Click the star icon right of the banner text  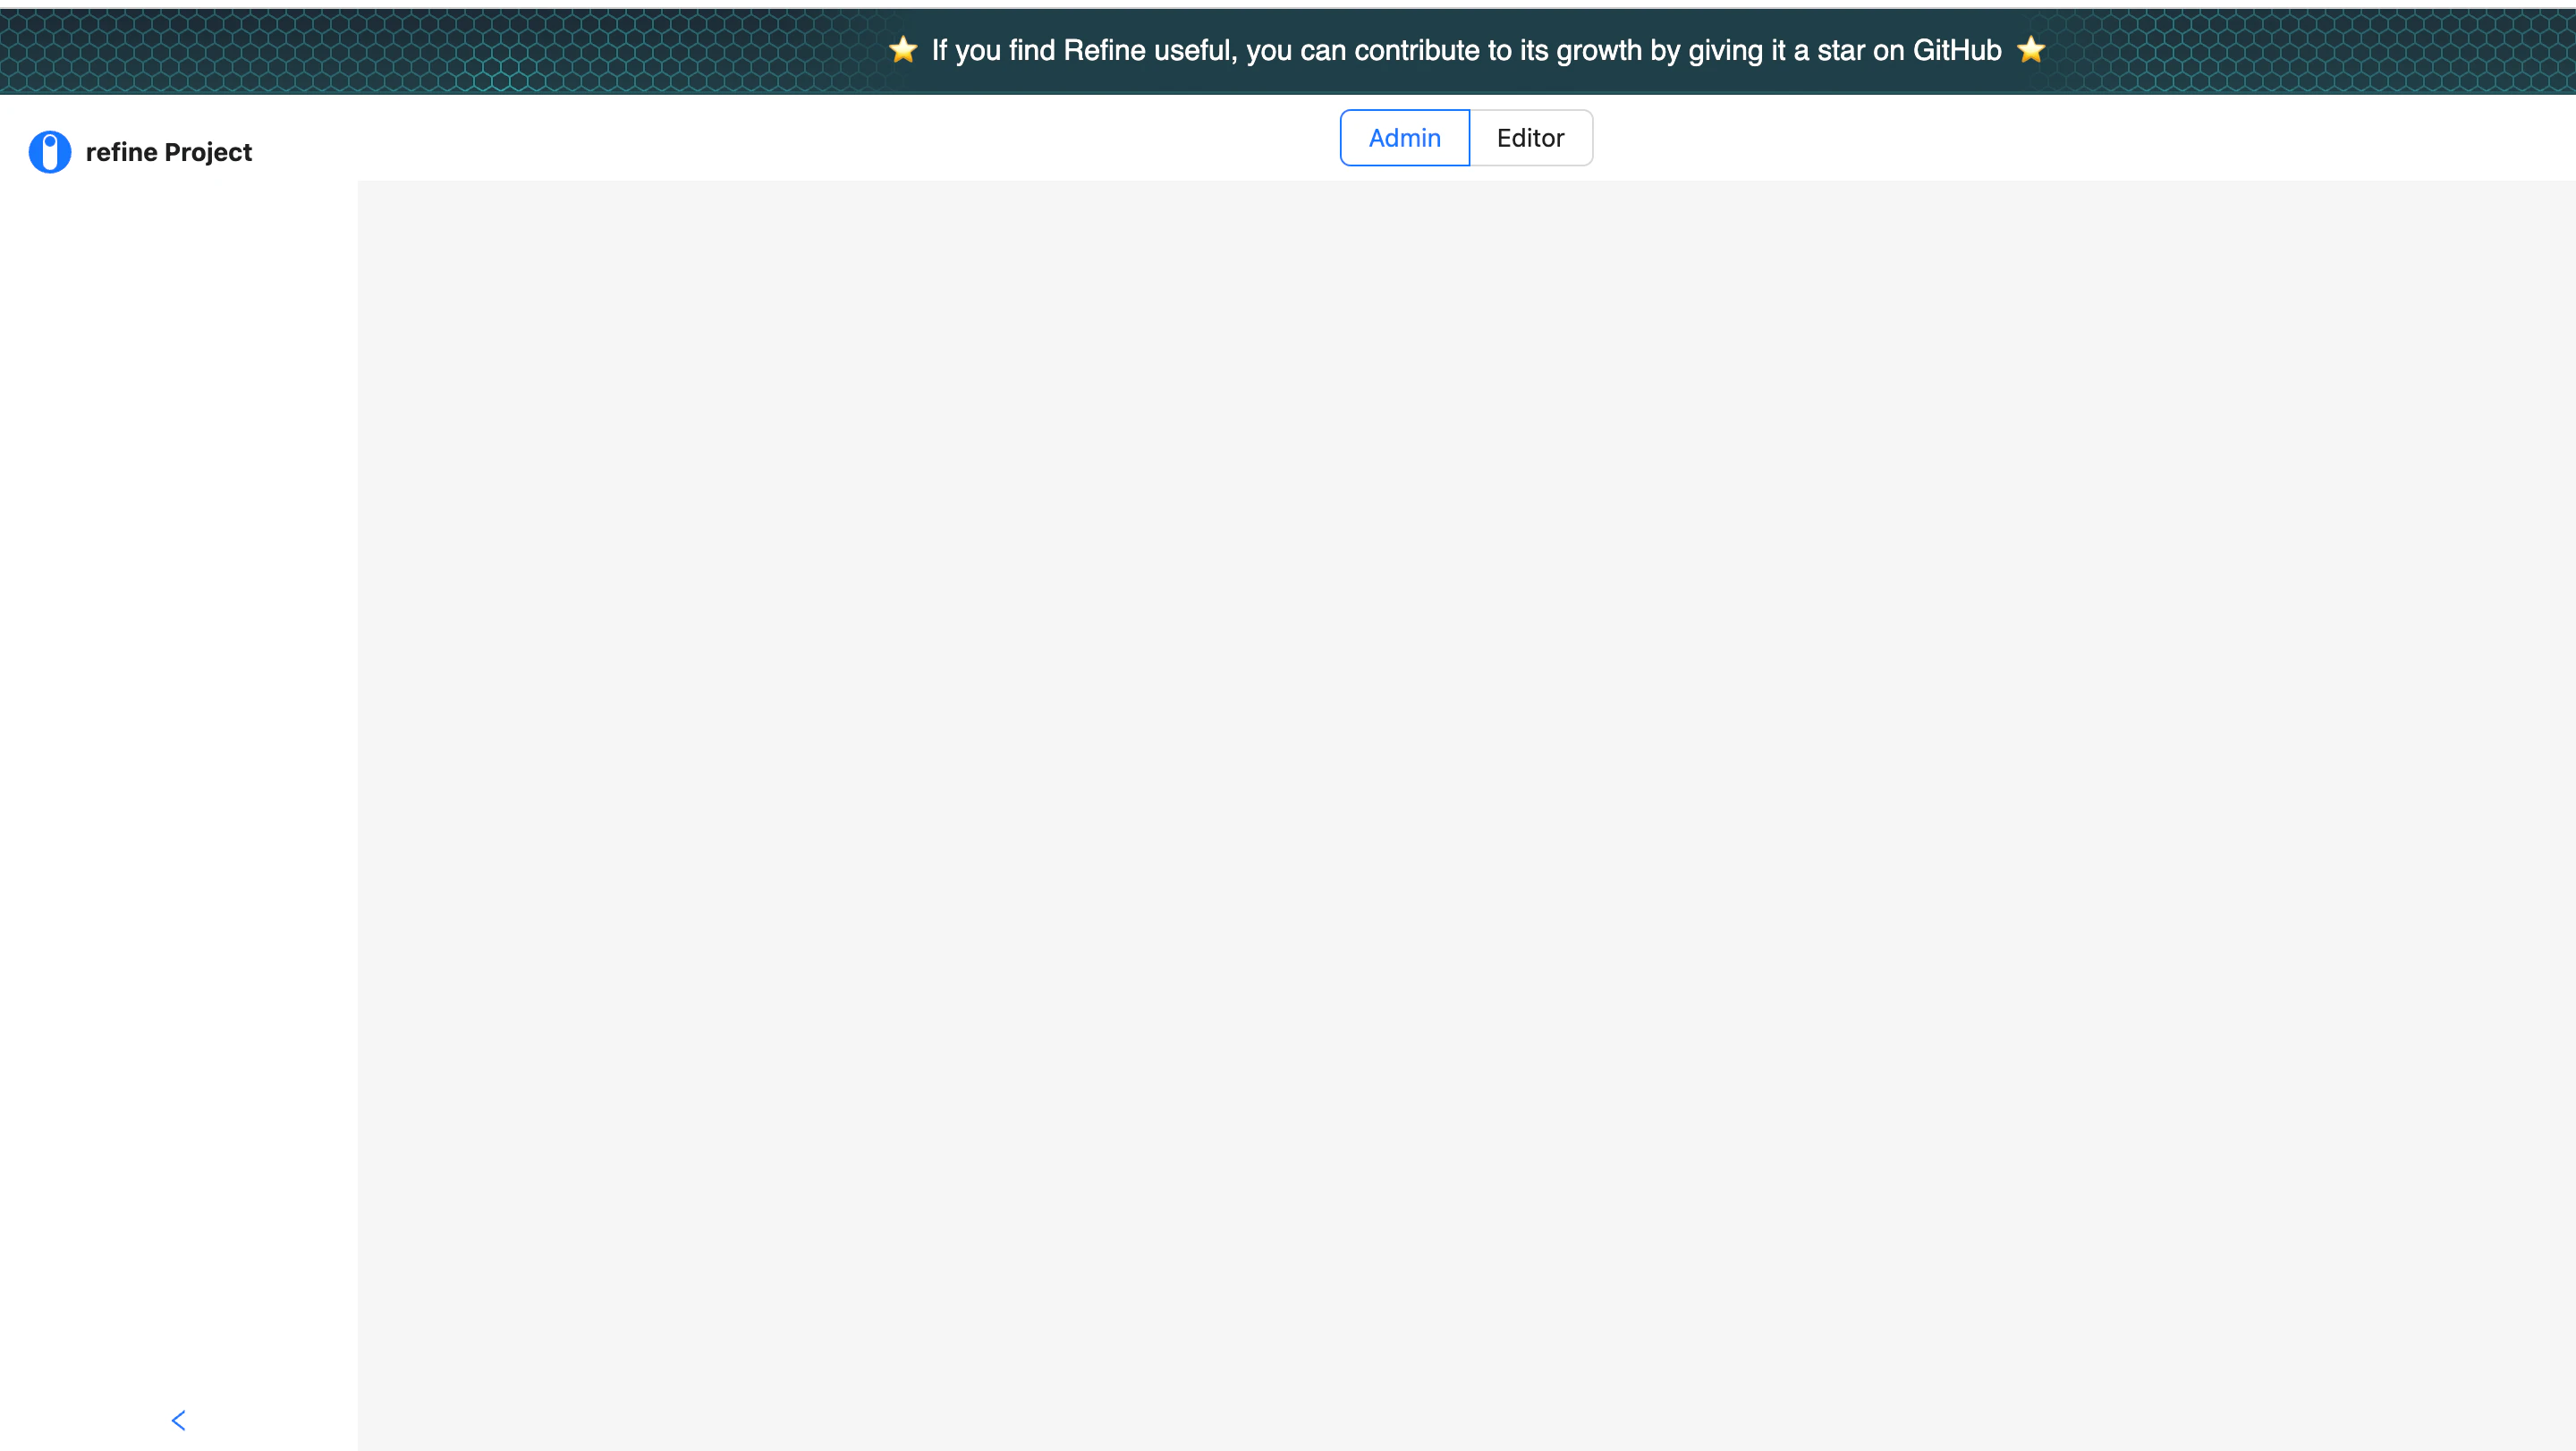coord(2032,49)
